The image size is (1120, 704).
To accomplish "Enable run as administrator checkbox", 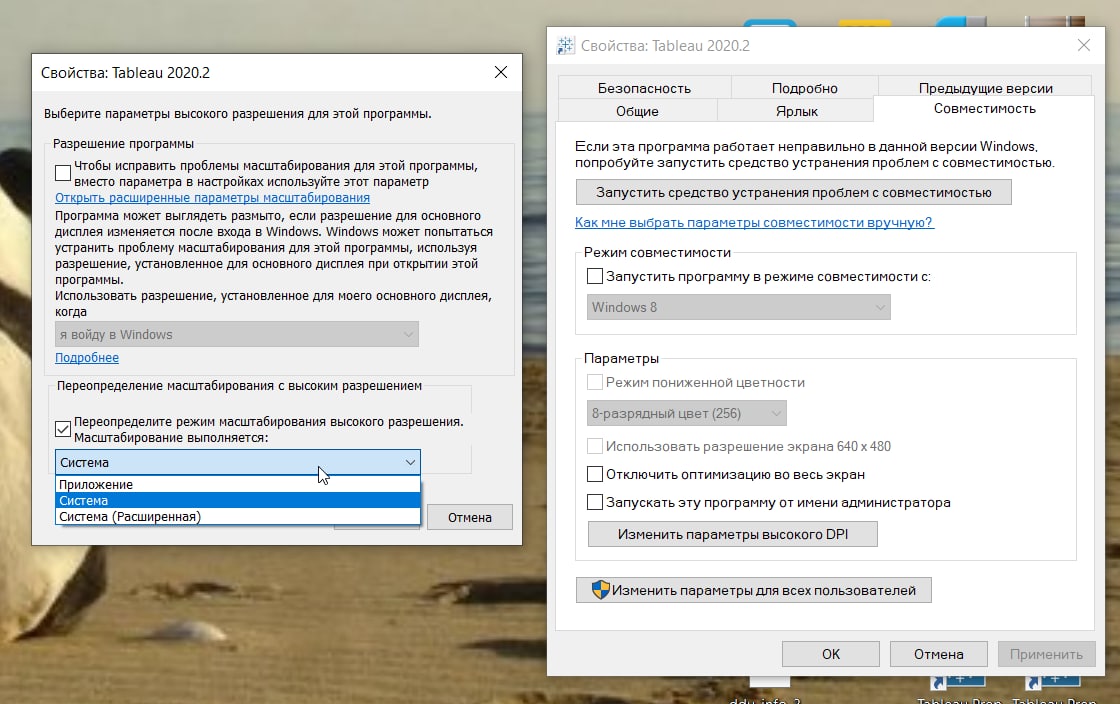I will click(594, 502).
